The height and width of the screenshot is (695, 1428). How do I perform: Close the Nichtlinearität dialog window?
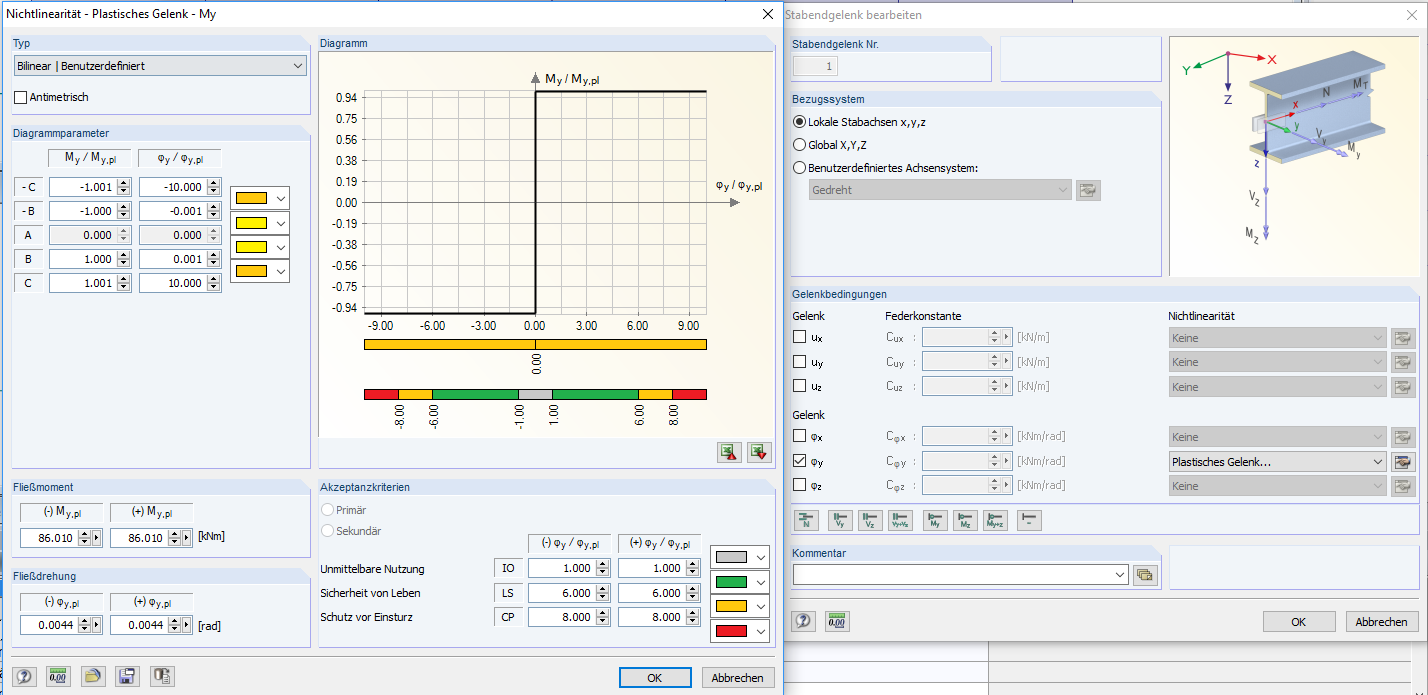click(x=767, y=14)
